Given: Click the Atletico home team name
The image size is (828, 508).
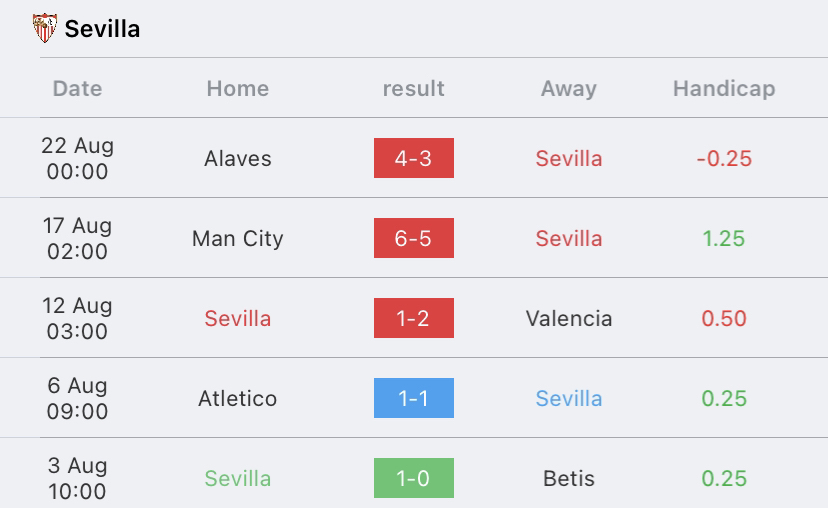Looking at the screenshot, I should 238,398.
